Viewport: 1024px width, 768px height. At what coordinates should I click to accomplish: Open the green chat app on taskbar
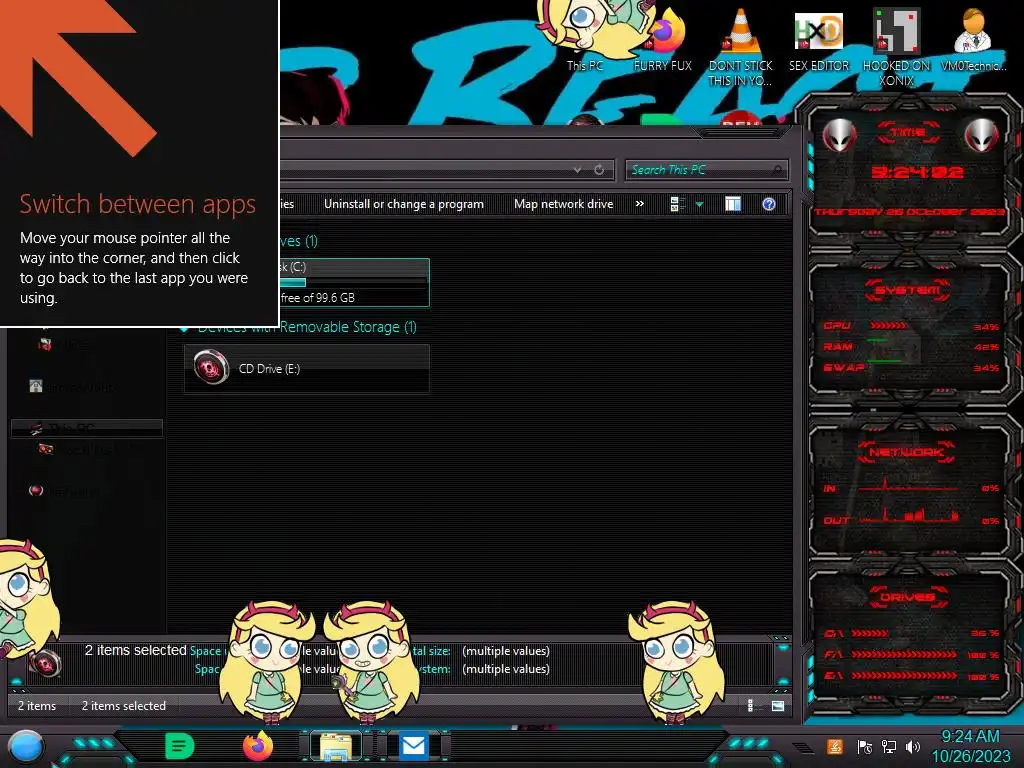point(179,746)
